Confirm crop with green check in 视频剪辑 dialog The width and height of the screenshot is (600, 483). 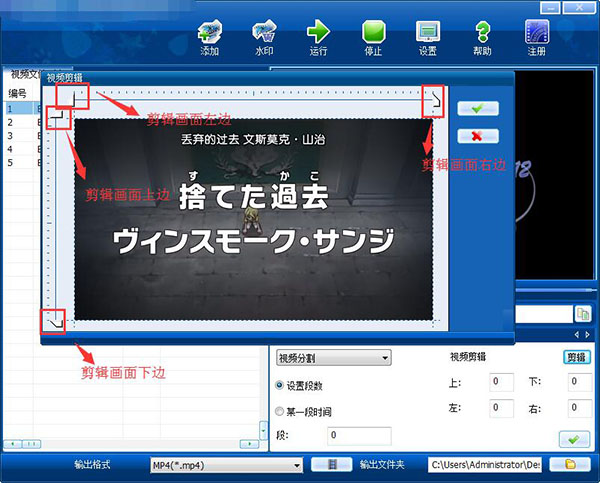click(478, 109)
